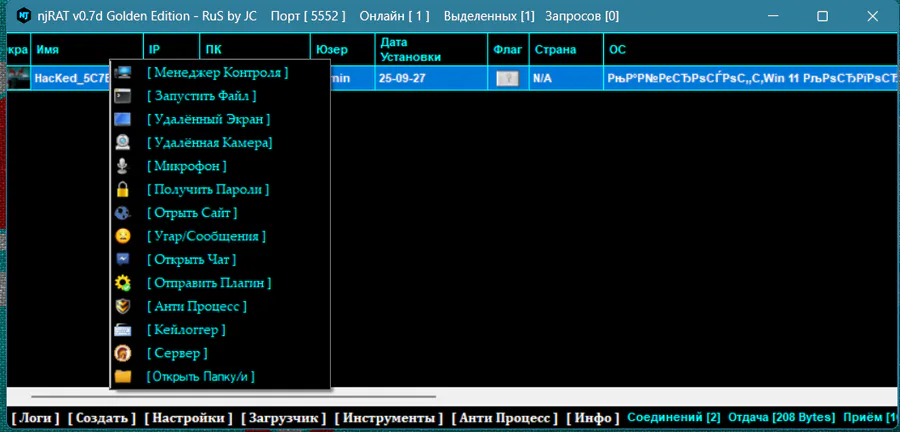Click the helmet icon beside Сервер

pyautogui.click(x=122, y=353)
